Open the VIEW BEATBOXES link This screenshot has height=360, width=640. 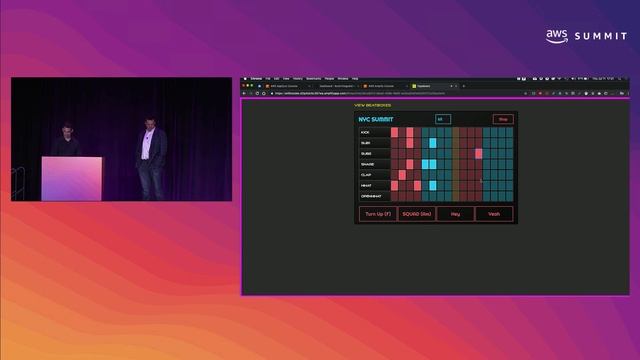[x=373, y=105]
